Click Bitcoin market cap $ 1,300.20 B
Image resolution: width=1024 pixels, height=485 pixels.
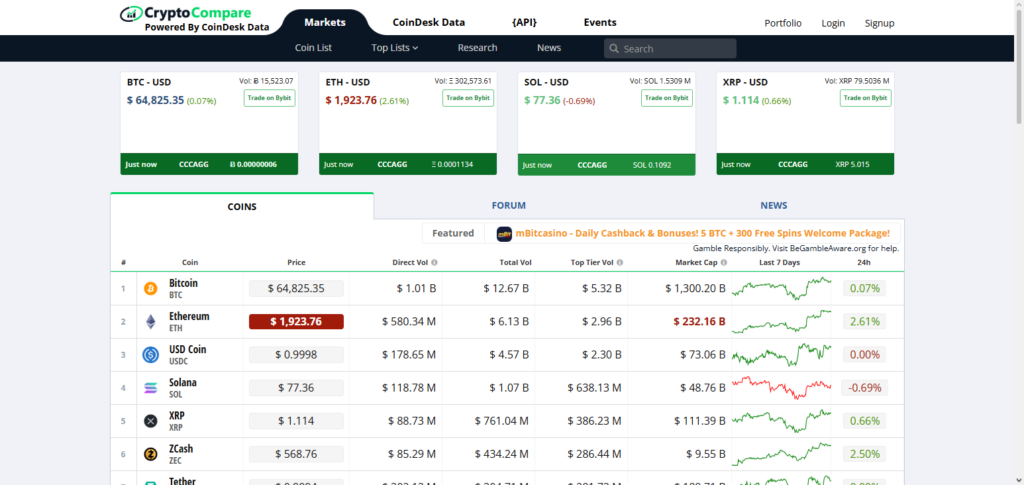[x=695, y=288]
